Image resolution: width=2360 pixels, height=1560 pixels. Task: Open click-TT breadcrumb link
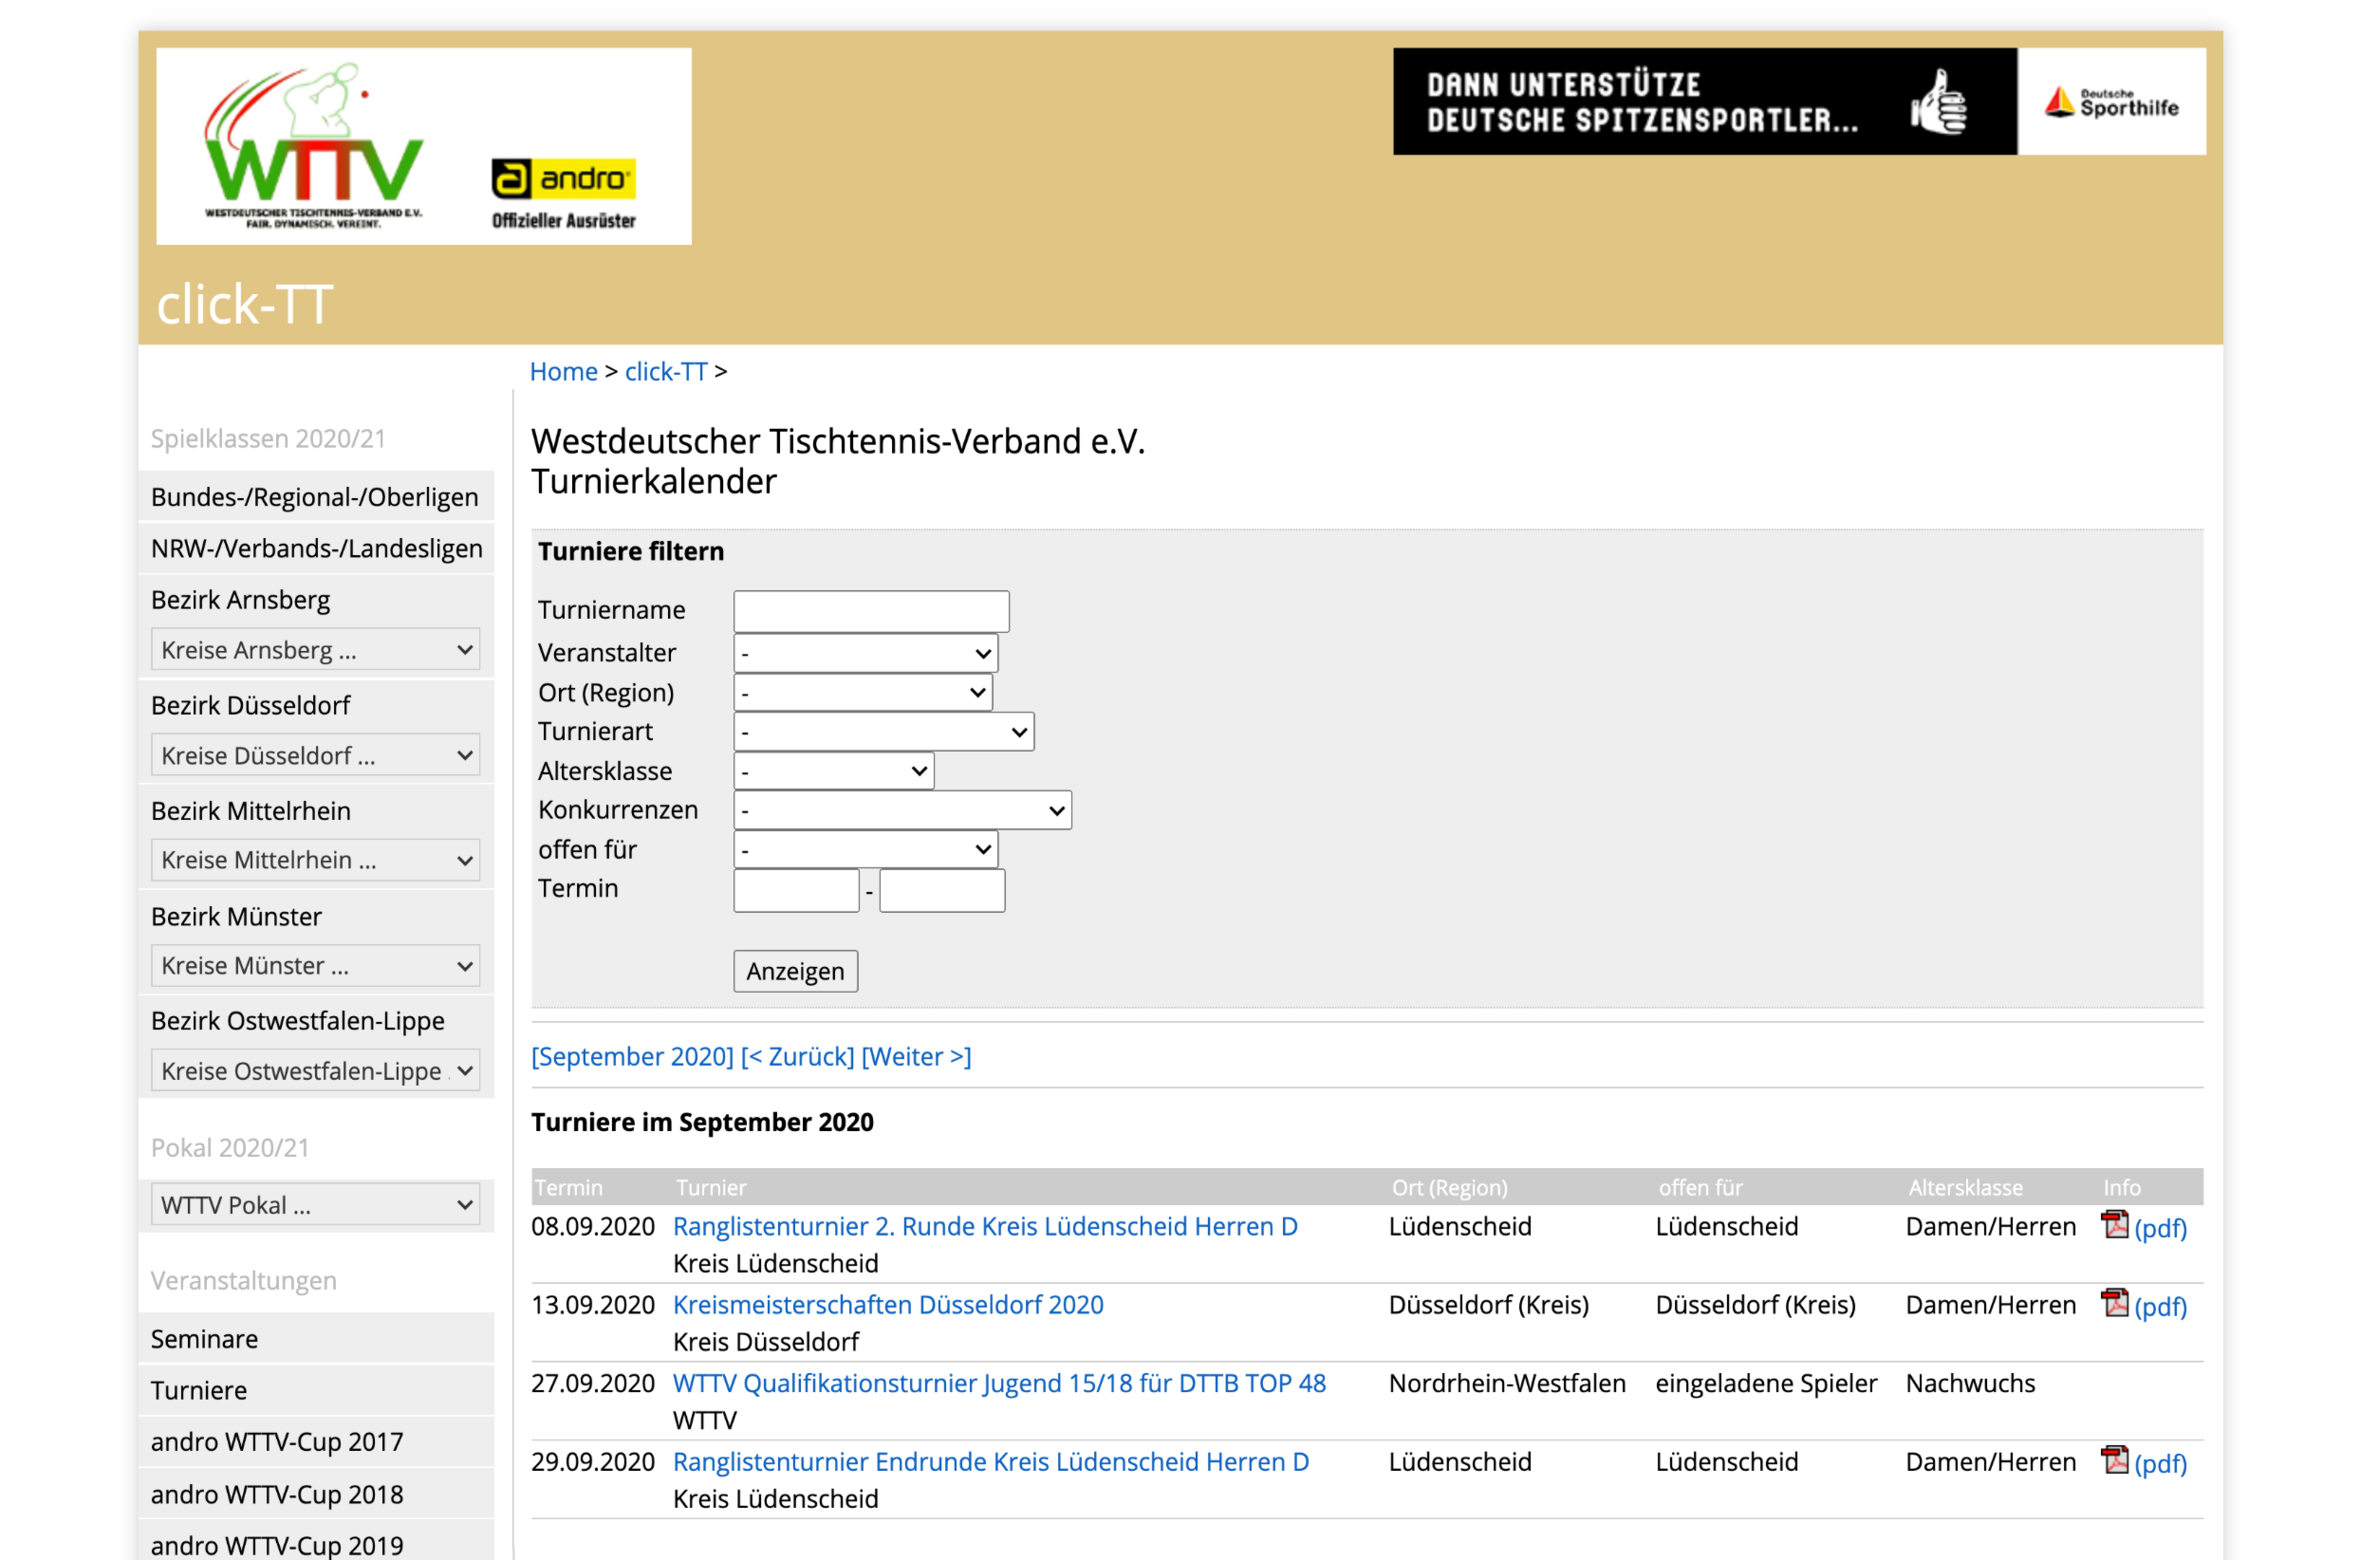coord(666,371)
